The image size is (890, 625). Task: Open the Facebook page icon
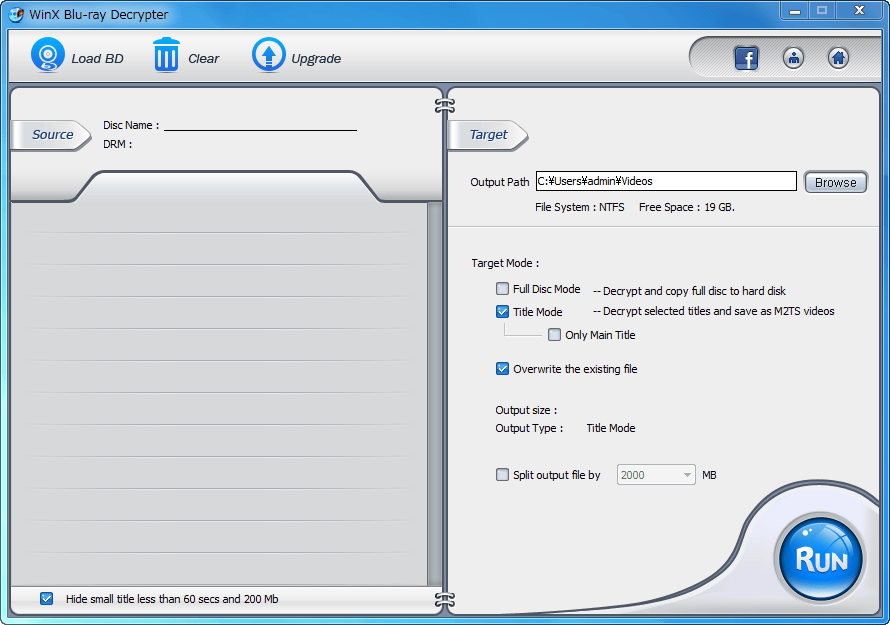(x=746, y=58)
